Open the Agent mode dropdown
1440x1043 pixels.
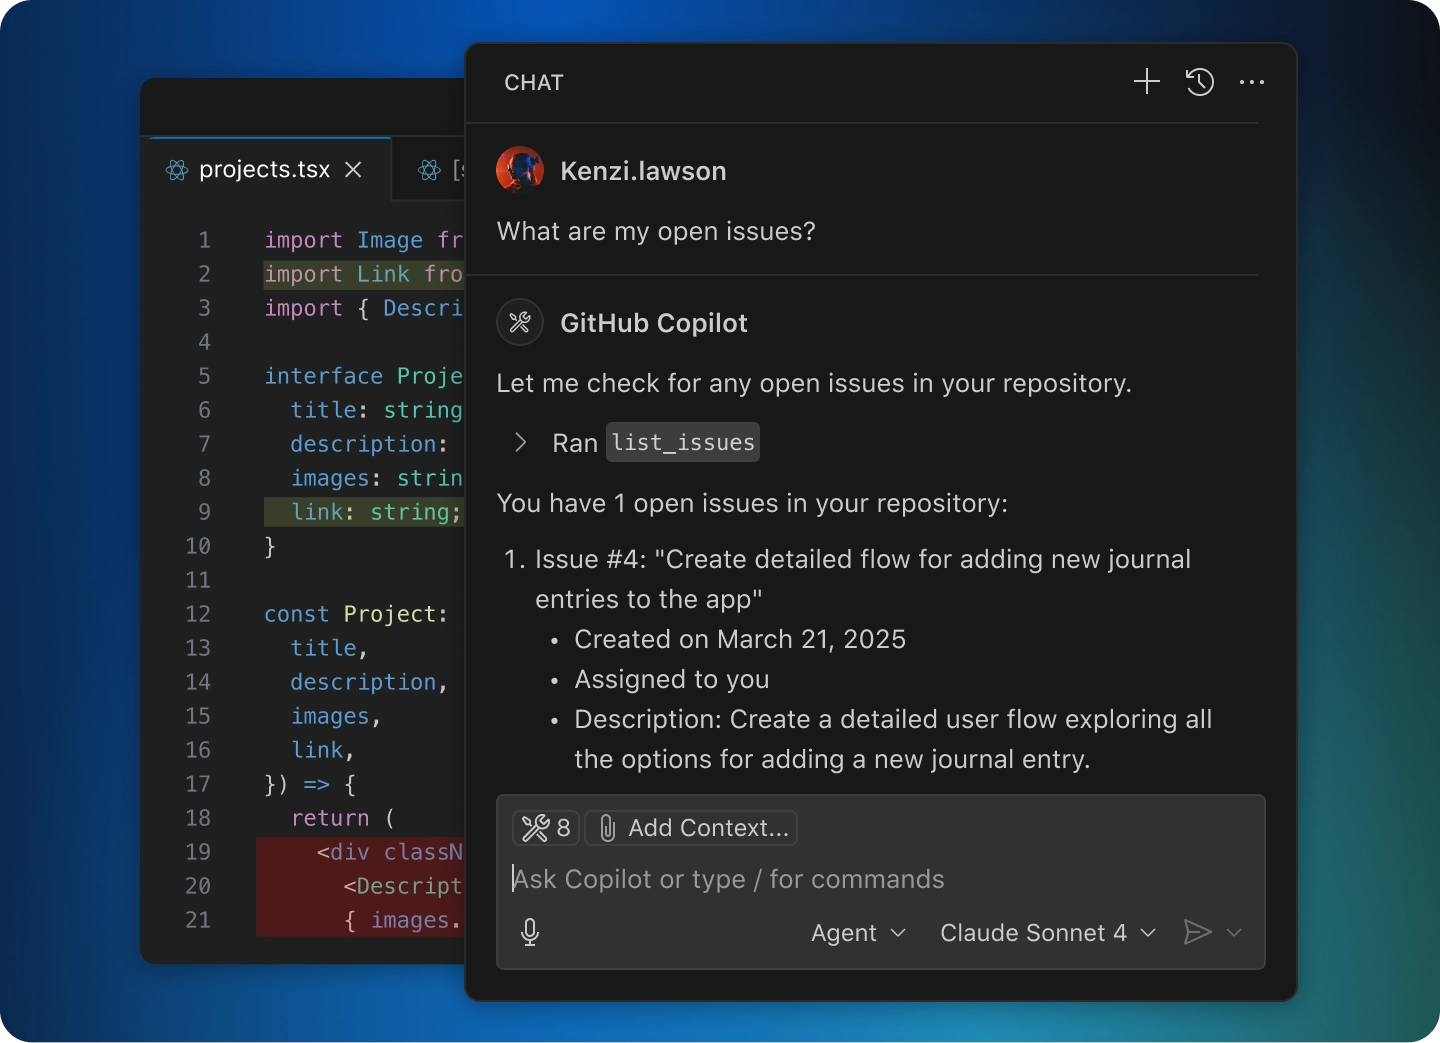click(x=857, y=933)
